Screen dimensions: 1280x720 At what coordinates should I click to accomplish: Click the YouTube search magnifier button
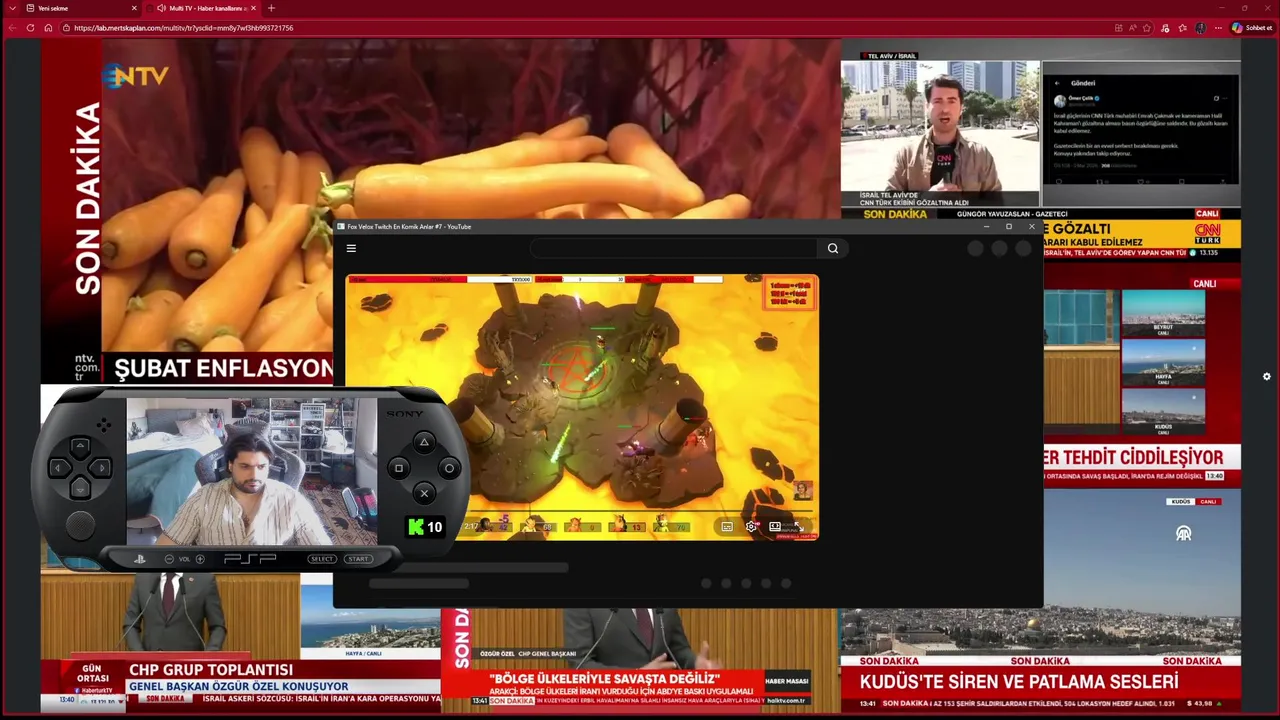(833, 248)
